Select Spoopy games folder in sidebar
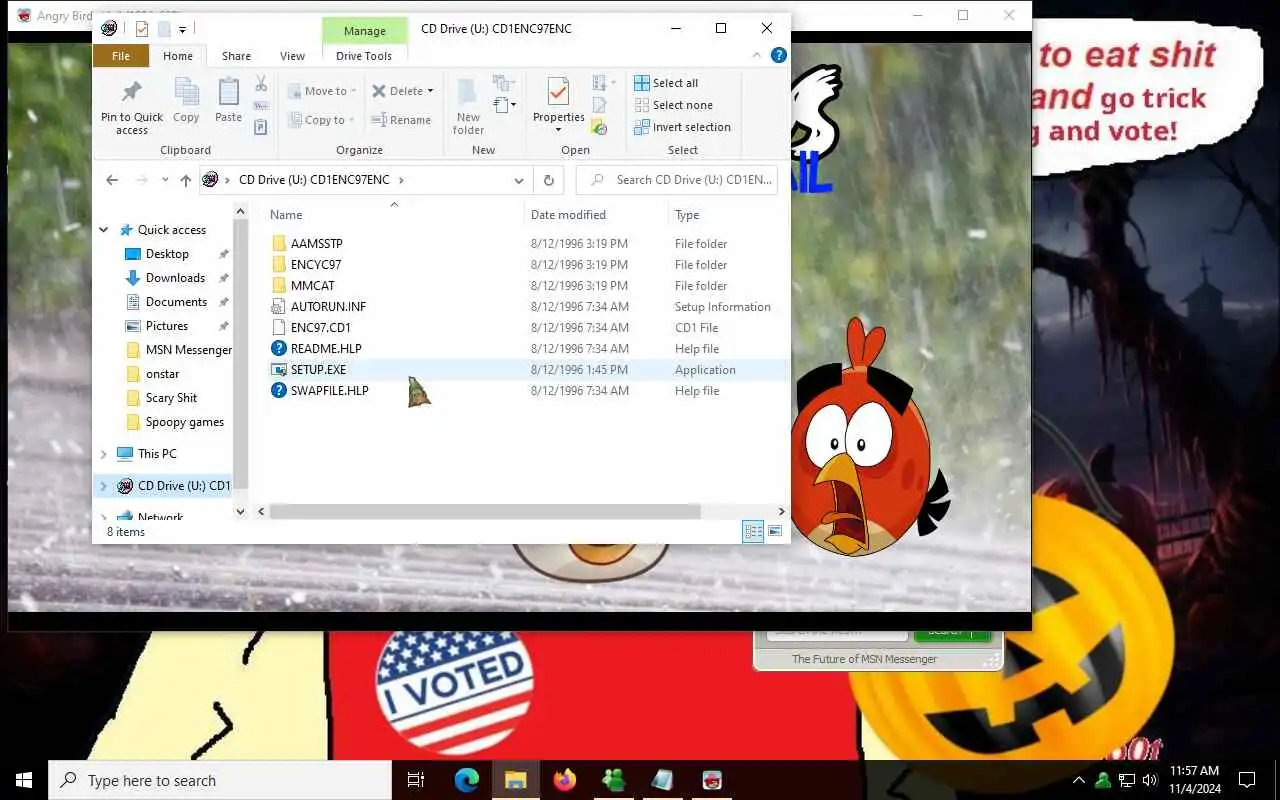This screenshot has height=800, width=1280. pos(184,422)
